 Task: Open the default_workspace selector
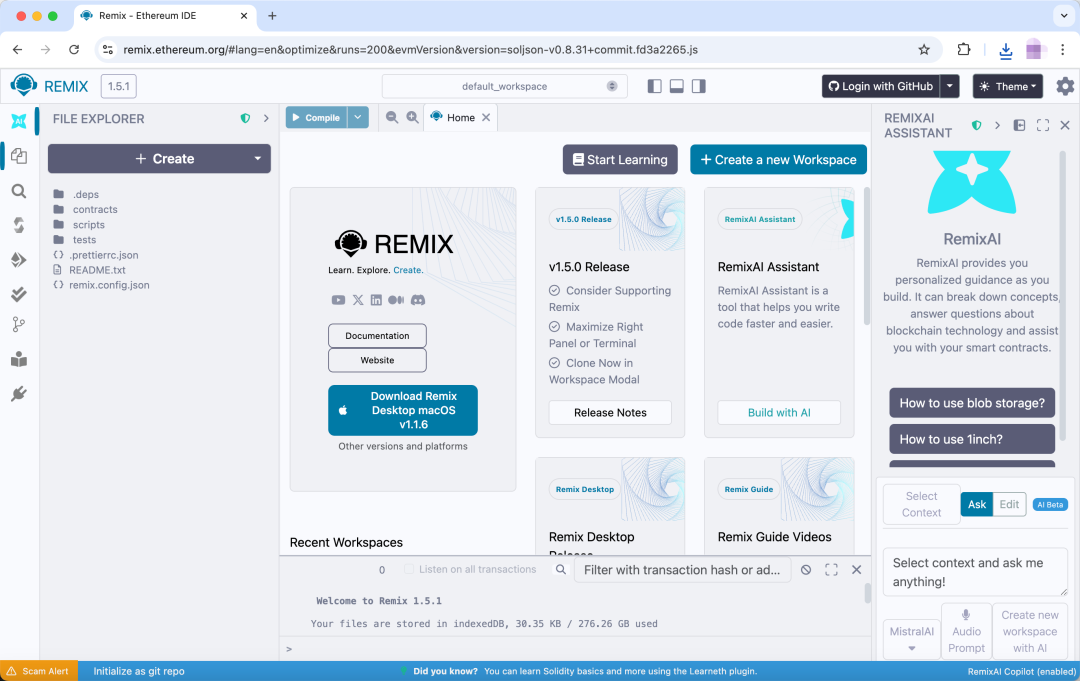505,86
